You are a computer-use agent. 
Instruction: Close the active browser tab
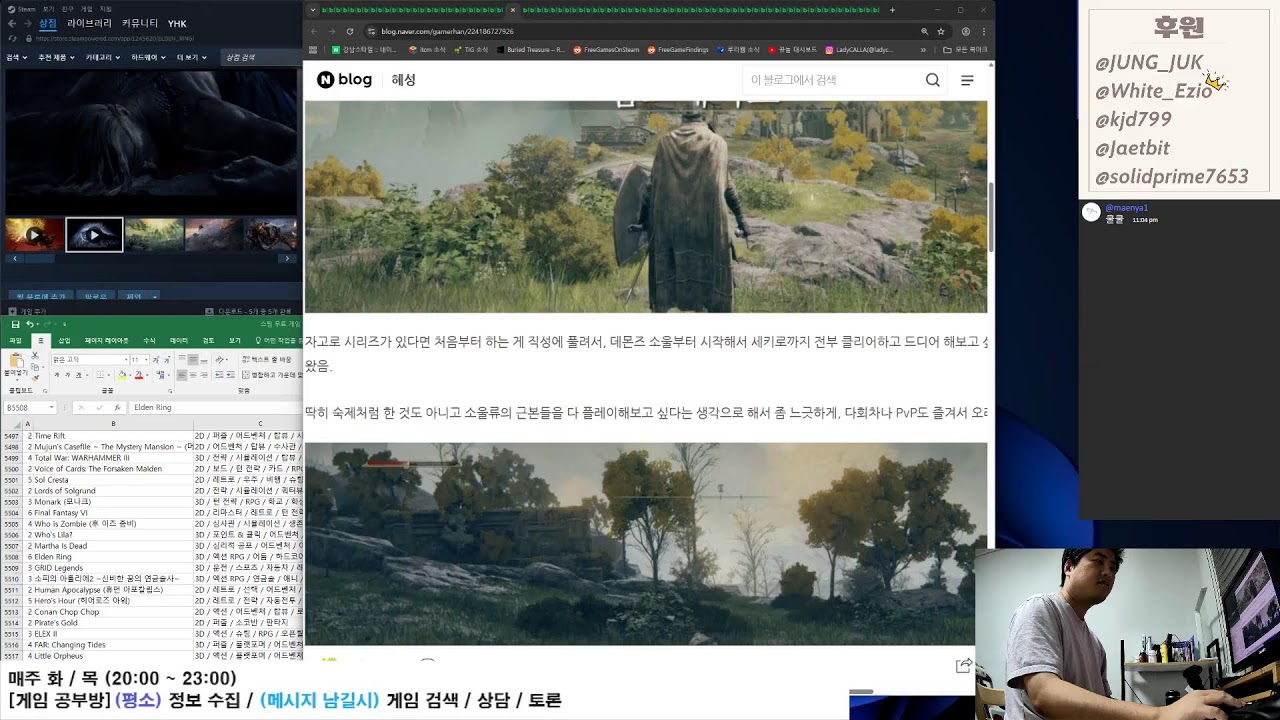coord(512,10)
